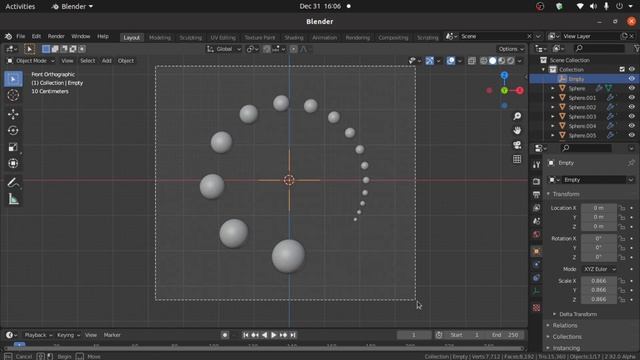Toggle viewport overlays
Screen dimensions: 640x360
point(451,61)
